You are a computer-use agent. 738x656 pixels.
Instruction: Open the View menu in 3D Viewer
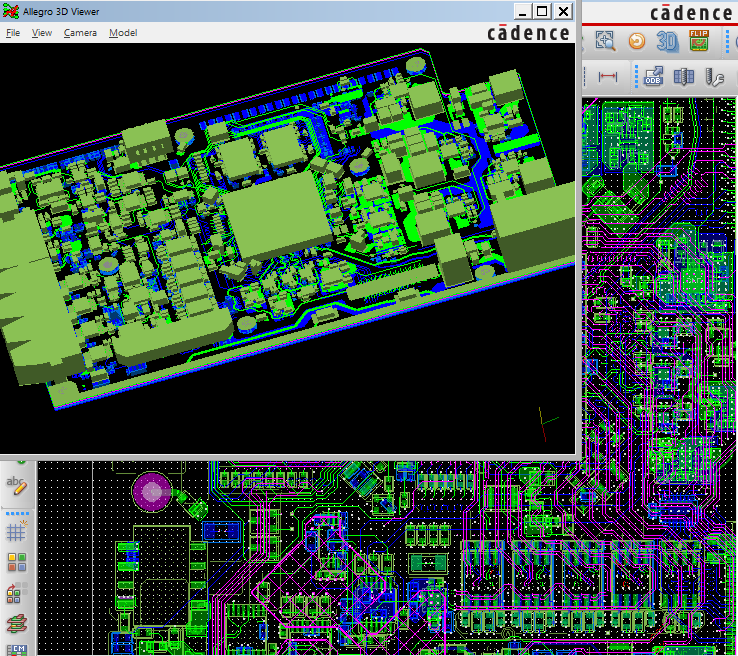42,33
